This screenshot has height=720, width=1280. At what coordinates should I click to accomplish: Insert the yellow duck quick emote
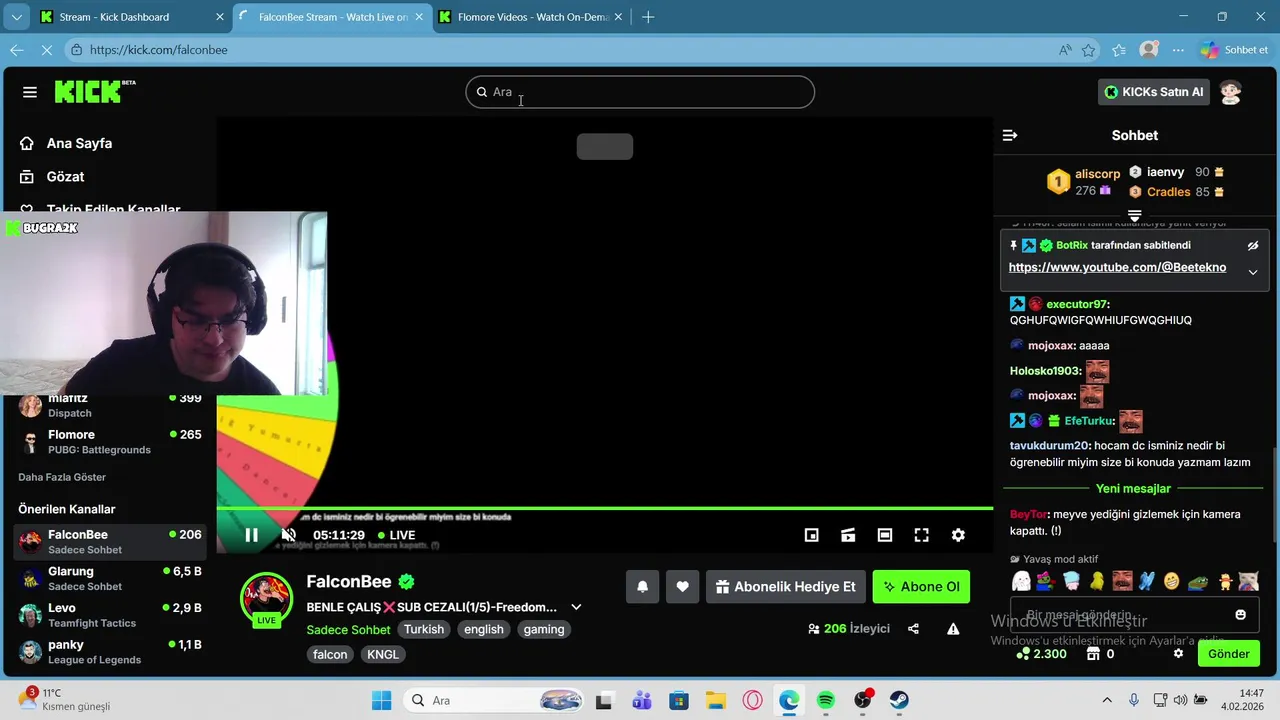(x=1097, y=581)
